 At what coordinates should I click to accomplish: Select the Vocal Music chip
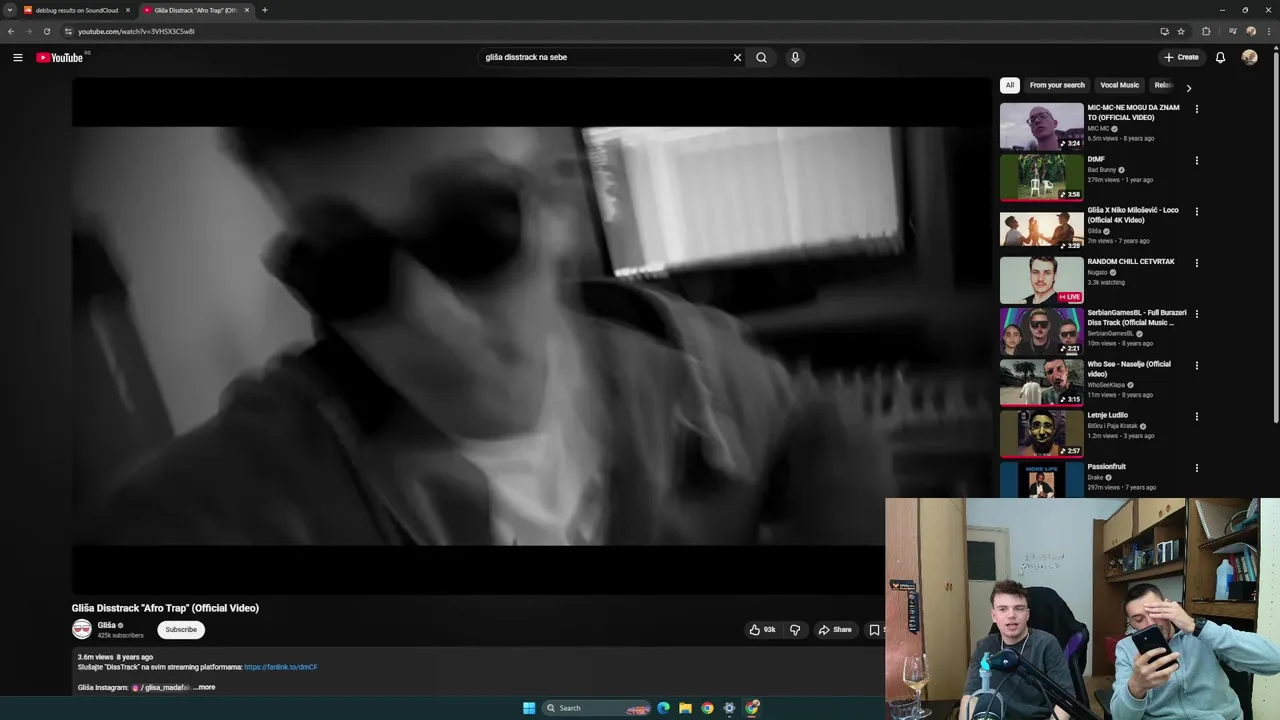tap(1119, 85)
